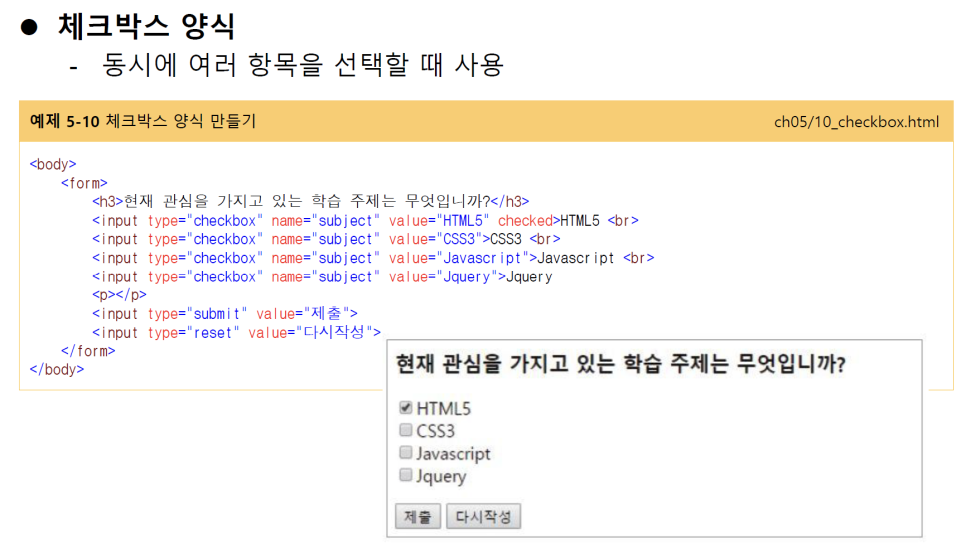This screenshot has width=966, height=552.
Task: Click the code line with value="Jquery"
Action: click(x=322, y=277)
